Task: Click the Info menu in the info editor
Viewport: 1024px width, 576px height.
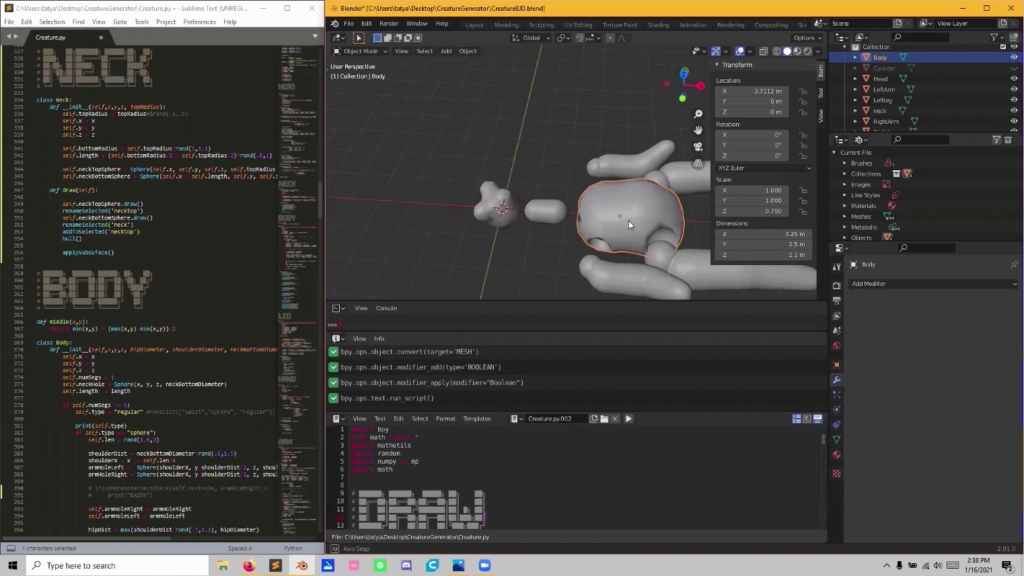Action: point(379,339)
